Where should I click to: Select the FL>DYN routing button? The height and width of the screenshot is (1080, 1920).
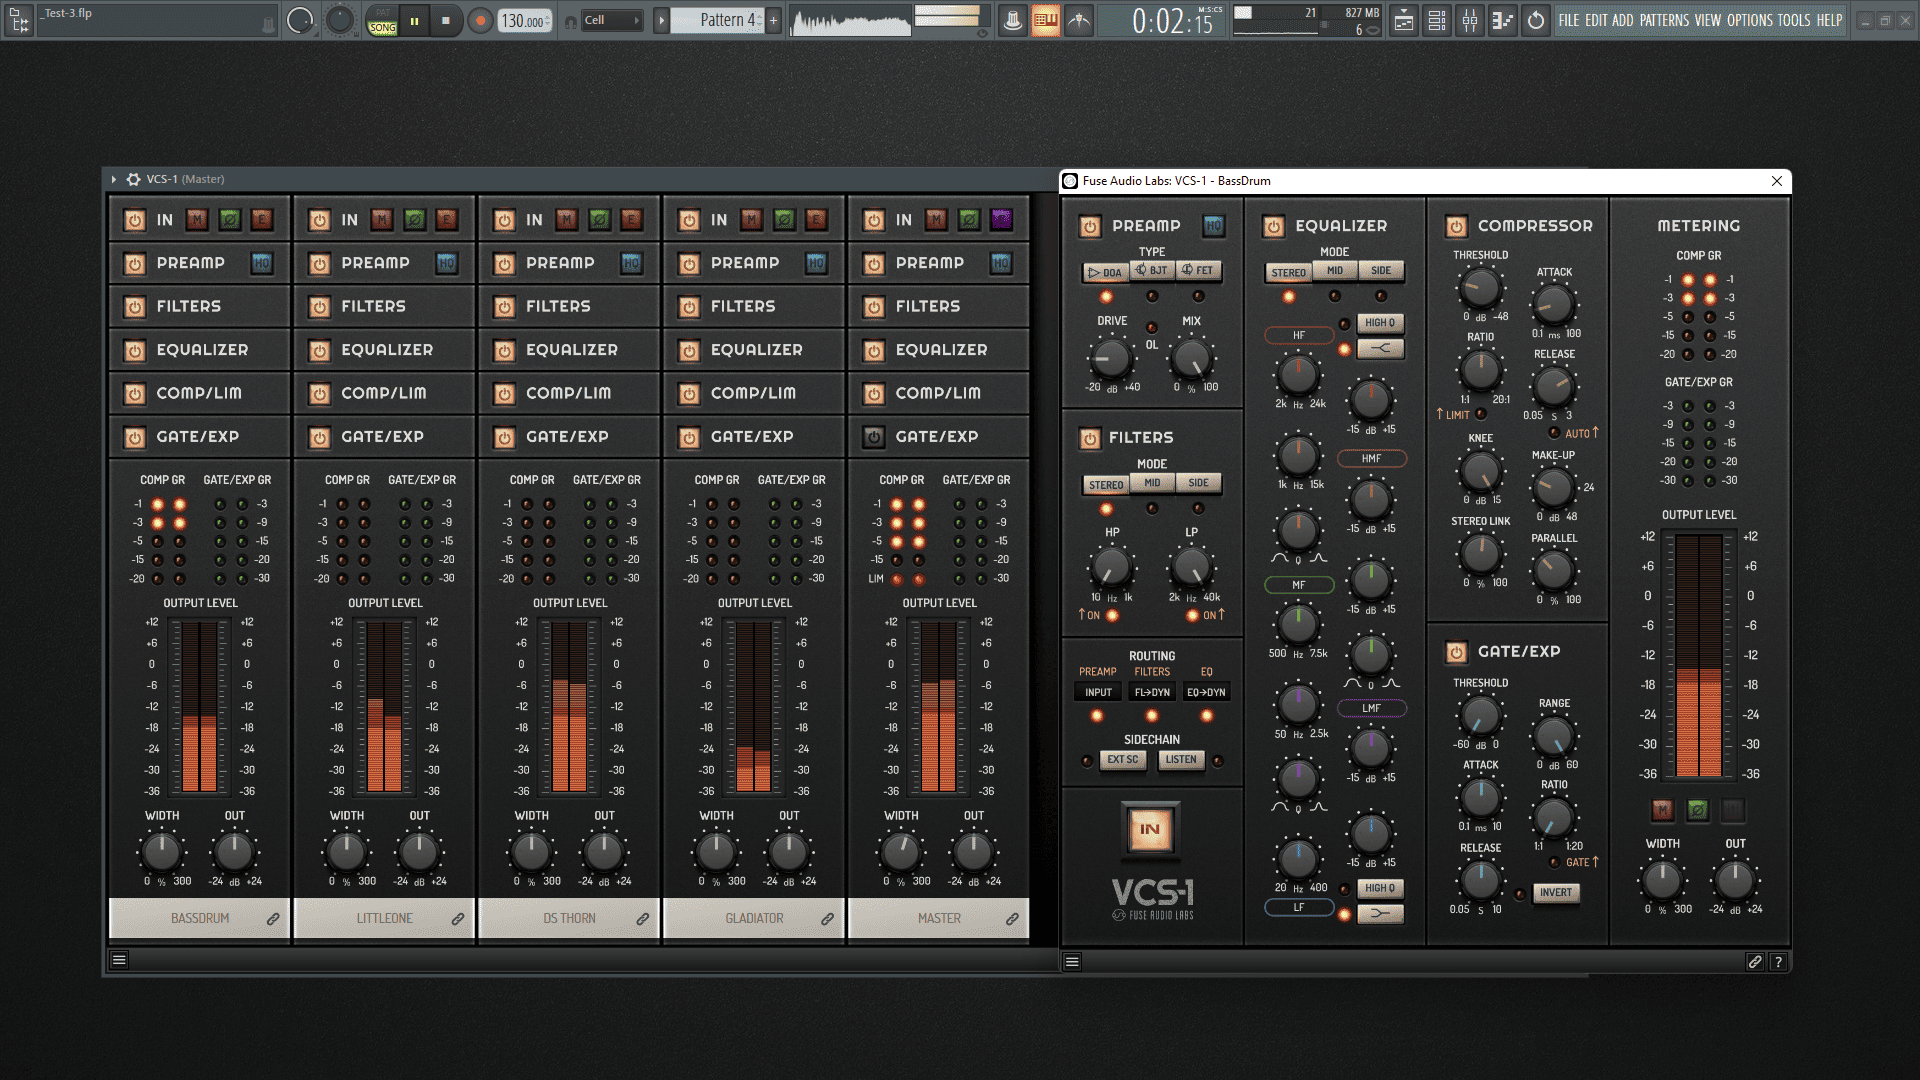1152,692
